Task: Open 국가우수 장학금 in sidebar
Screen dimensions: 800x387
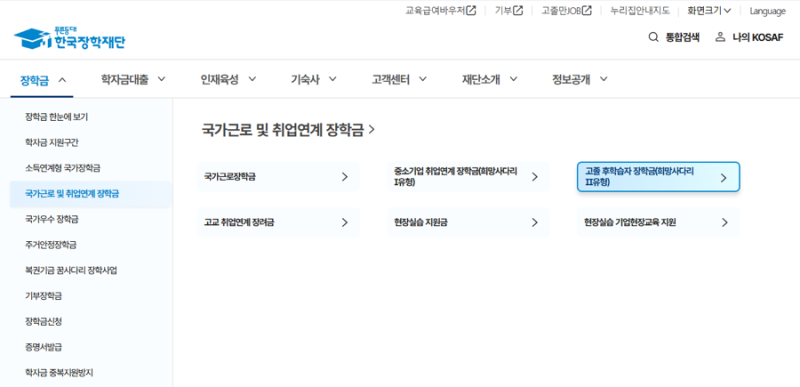Action: click(x=52, y=219)
